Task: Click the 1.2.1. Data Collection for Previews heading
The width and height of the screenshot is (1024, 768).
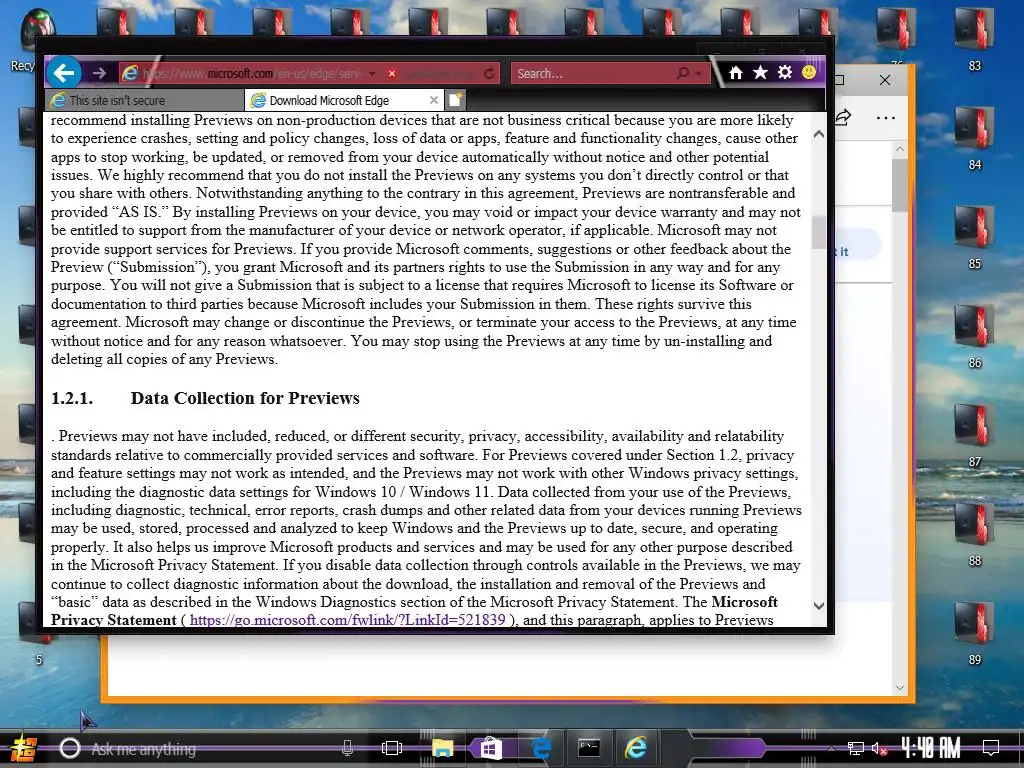Action: [x=205, y=398]
